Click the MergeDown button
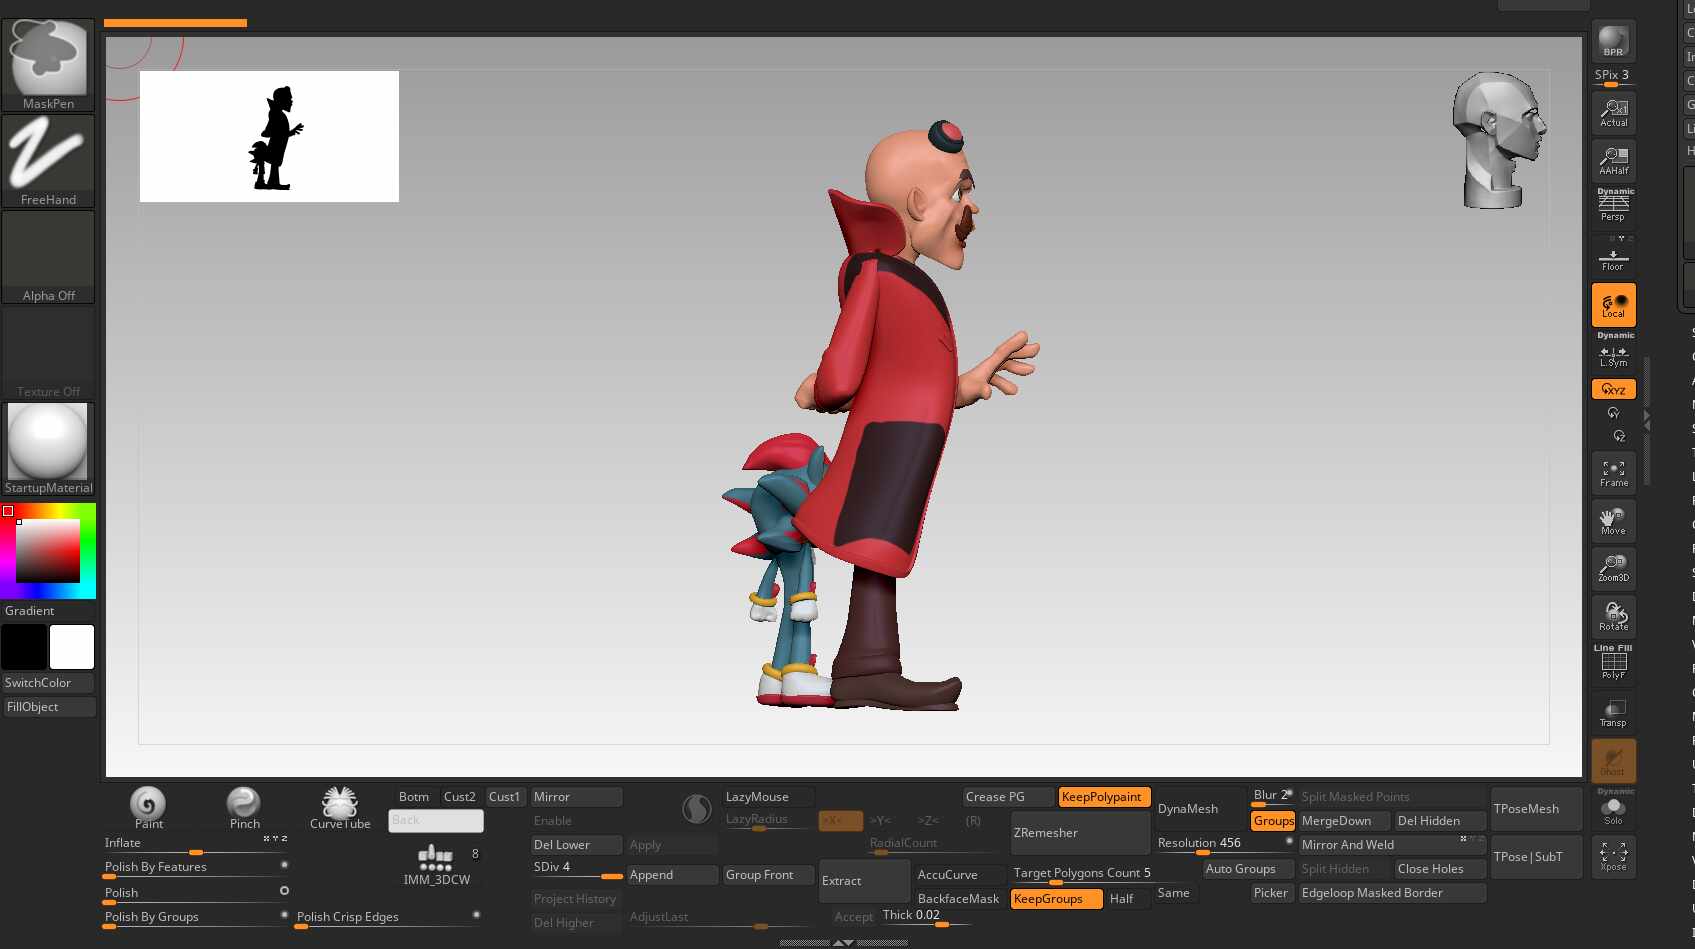1695x949 pixels. (1345, 821)
